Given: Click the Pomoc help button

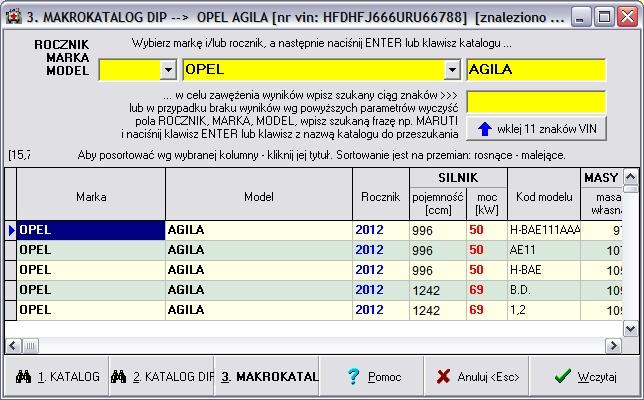Looking at the screenshot, I should 372,377.
